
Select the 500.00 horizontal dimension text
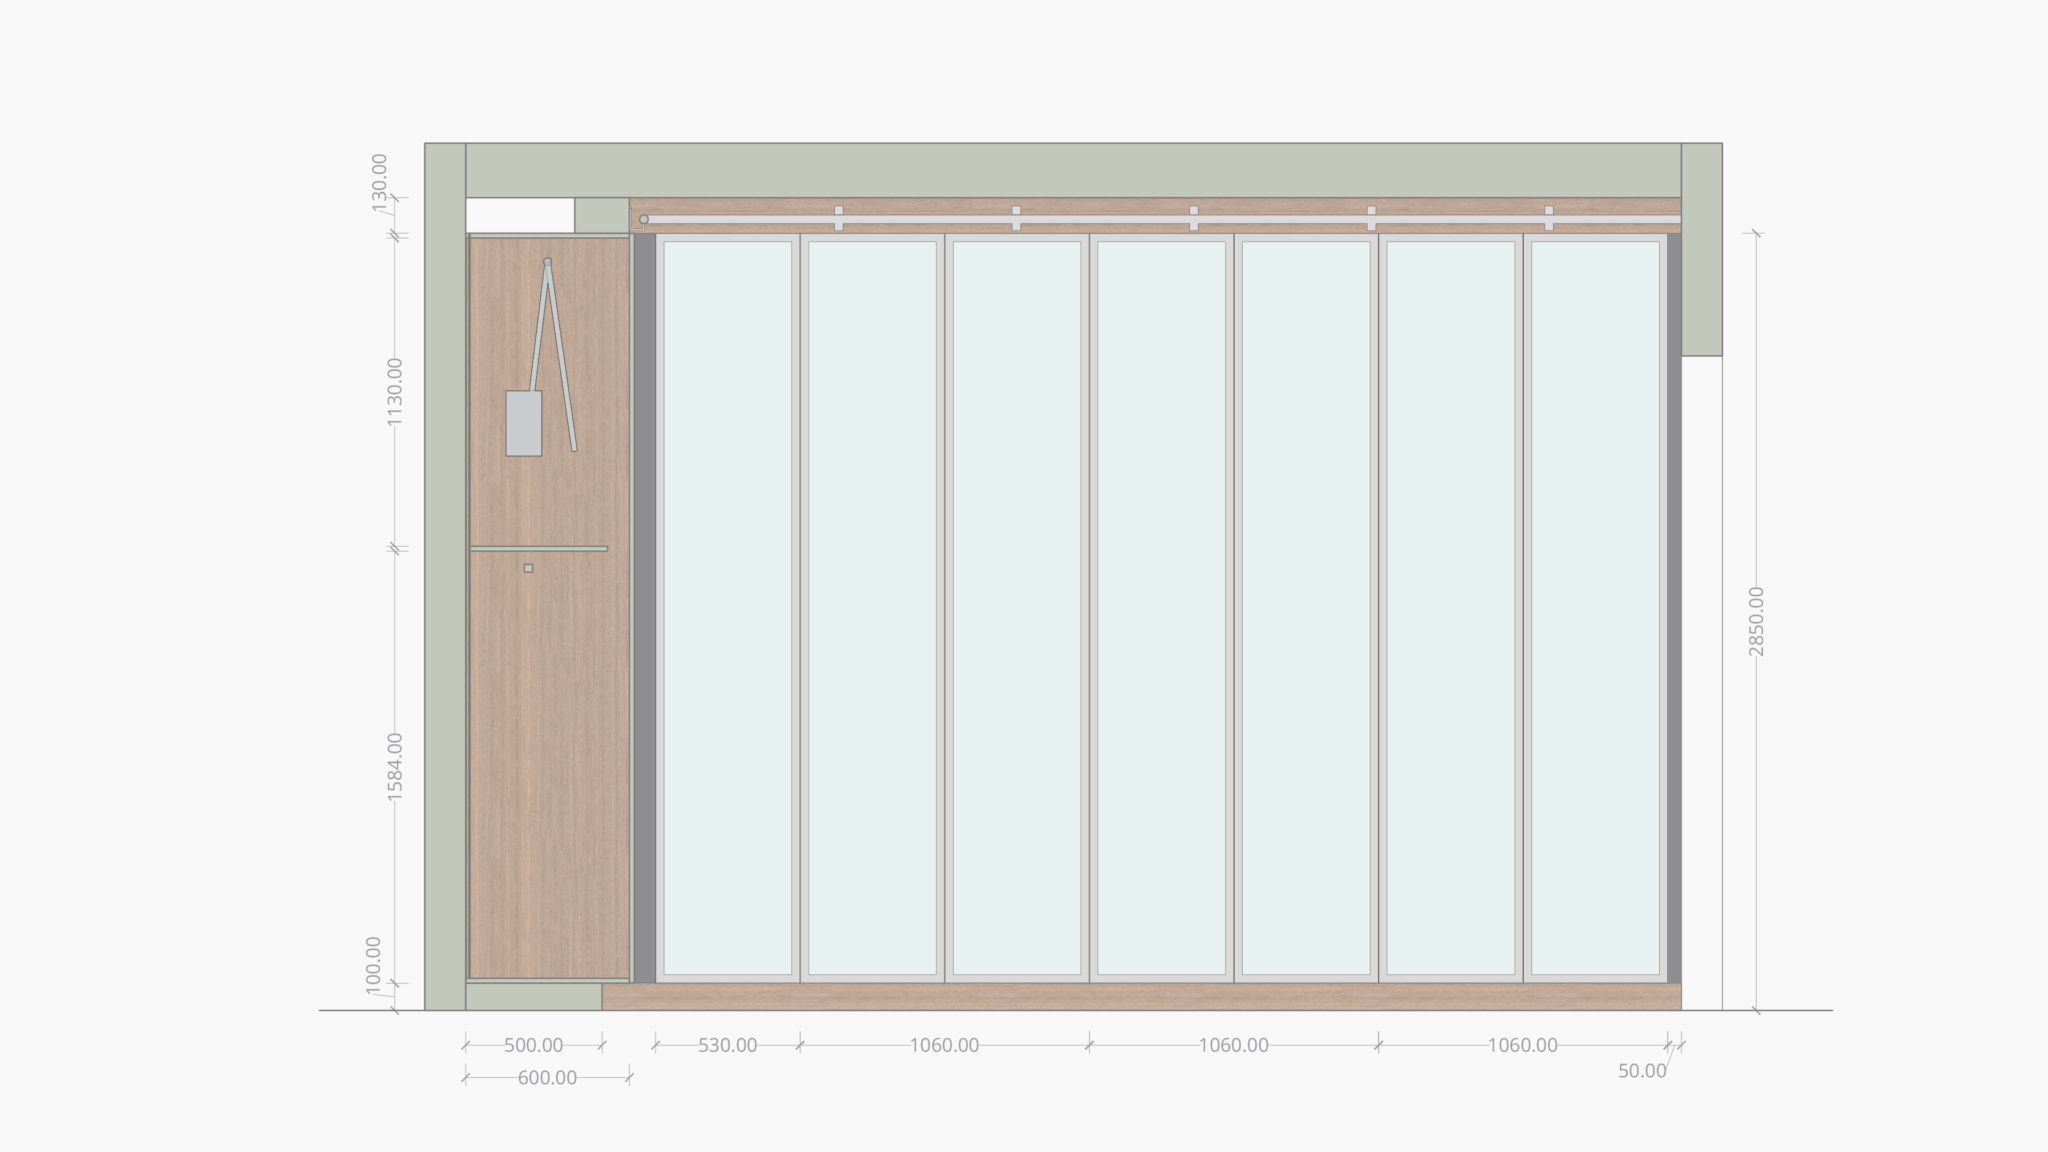533,1045
